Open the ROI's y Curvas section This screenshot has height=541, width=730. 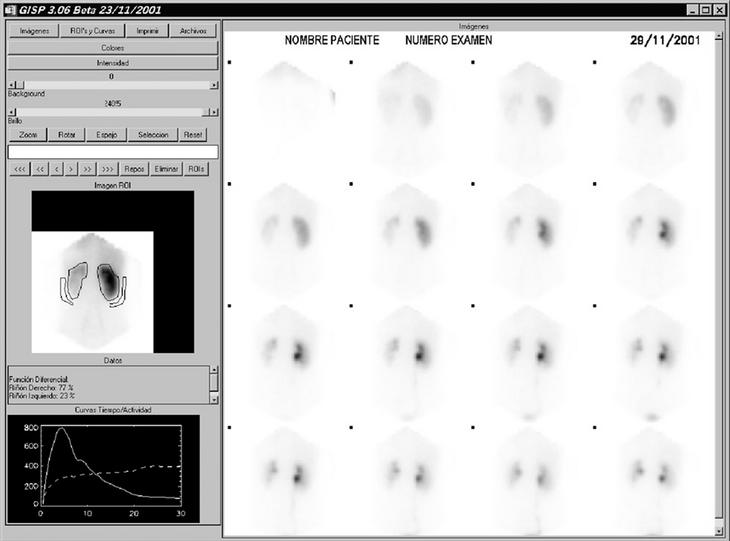[90, 31]
